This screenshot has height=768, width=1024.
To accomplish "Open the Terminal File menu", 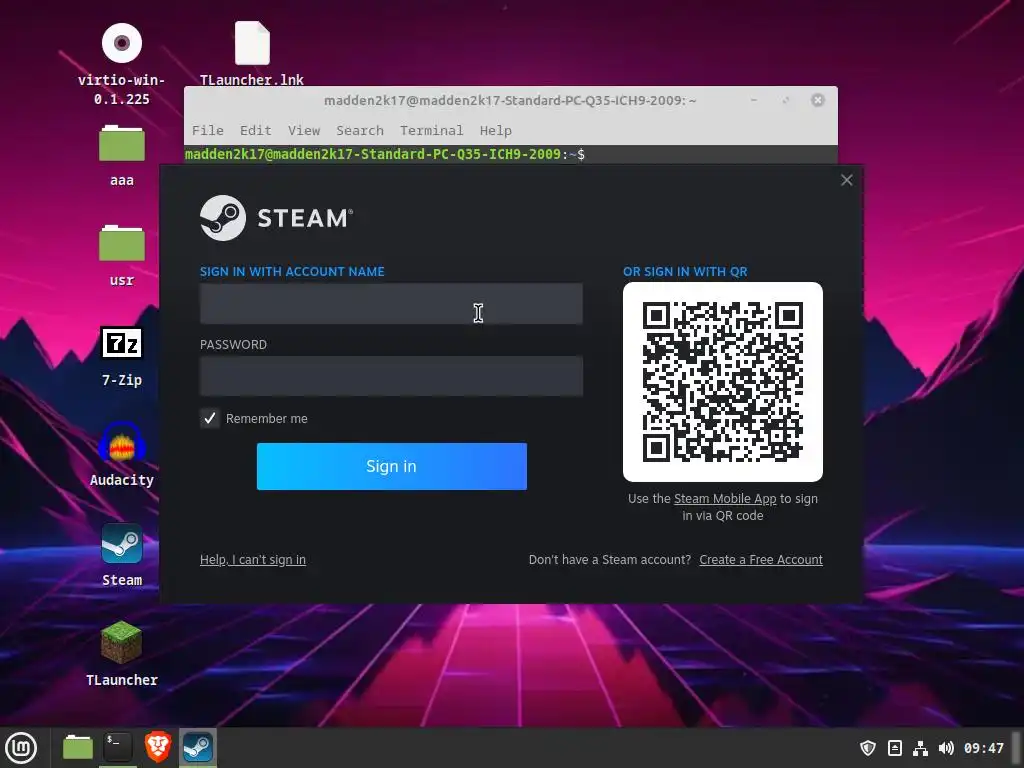I will click(208, 131).
